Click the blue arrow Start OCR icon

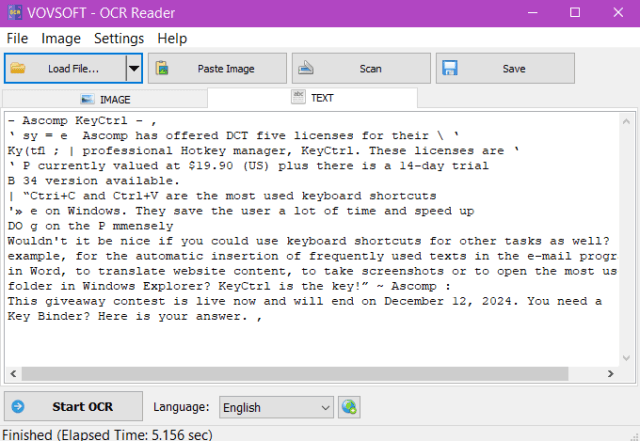point(18,406)
